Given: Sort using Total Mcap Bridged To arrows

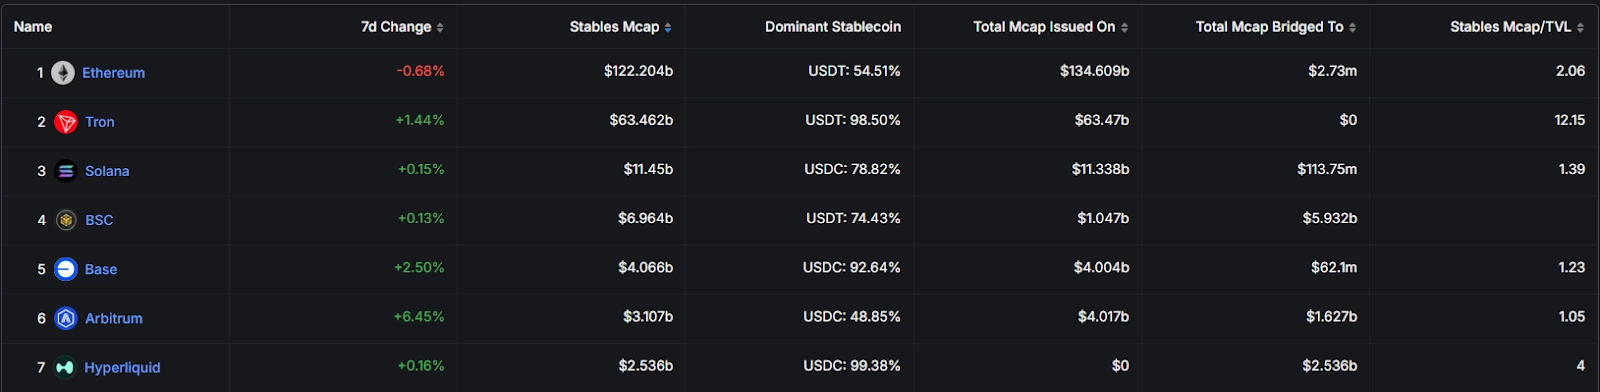Looking at the screenshot, I should pyautogui.click(x=1352, y=27).
